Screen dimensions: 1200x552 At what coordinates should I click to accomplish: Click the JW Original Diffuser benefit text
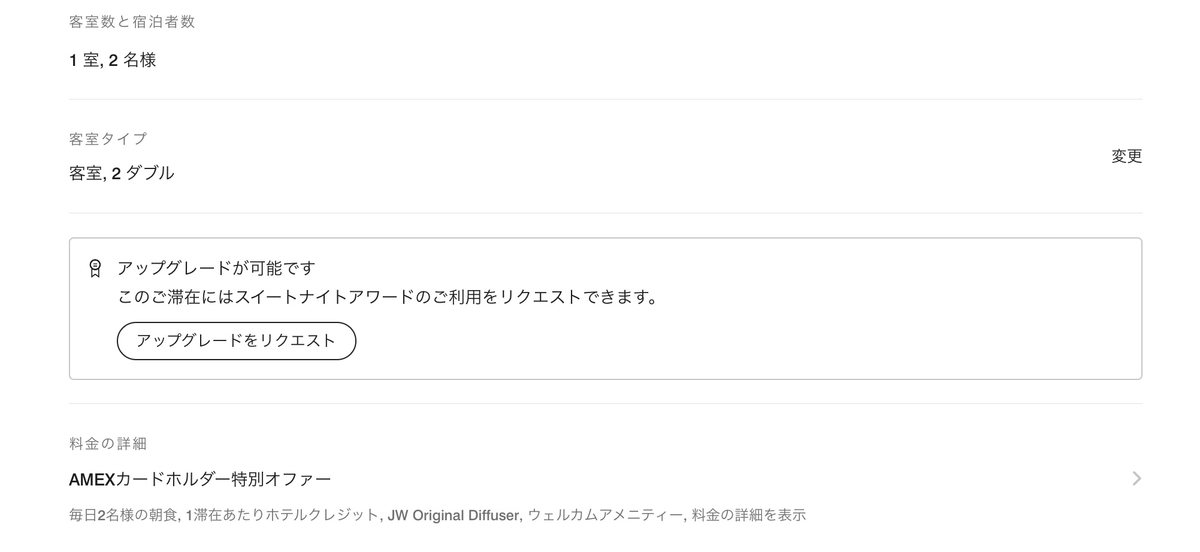click(453, 516)
